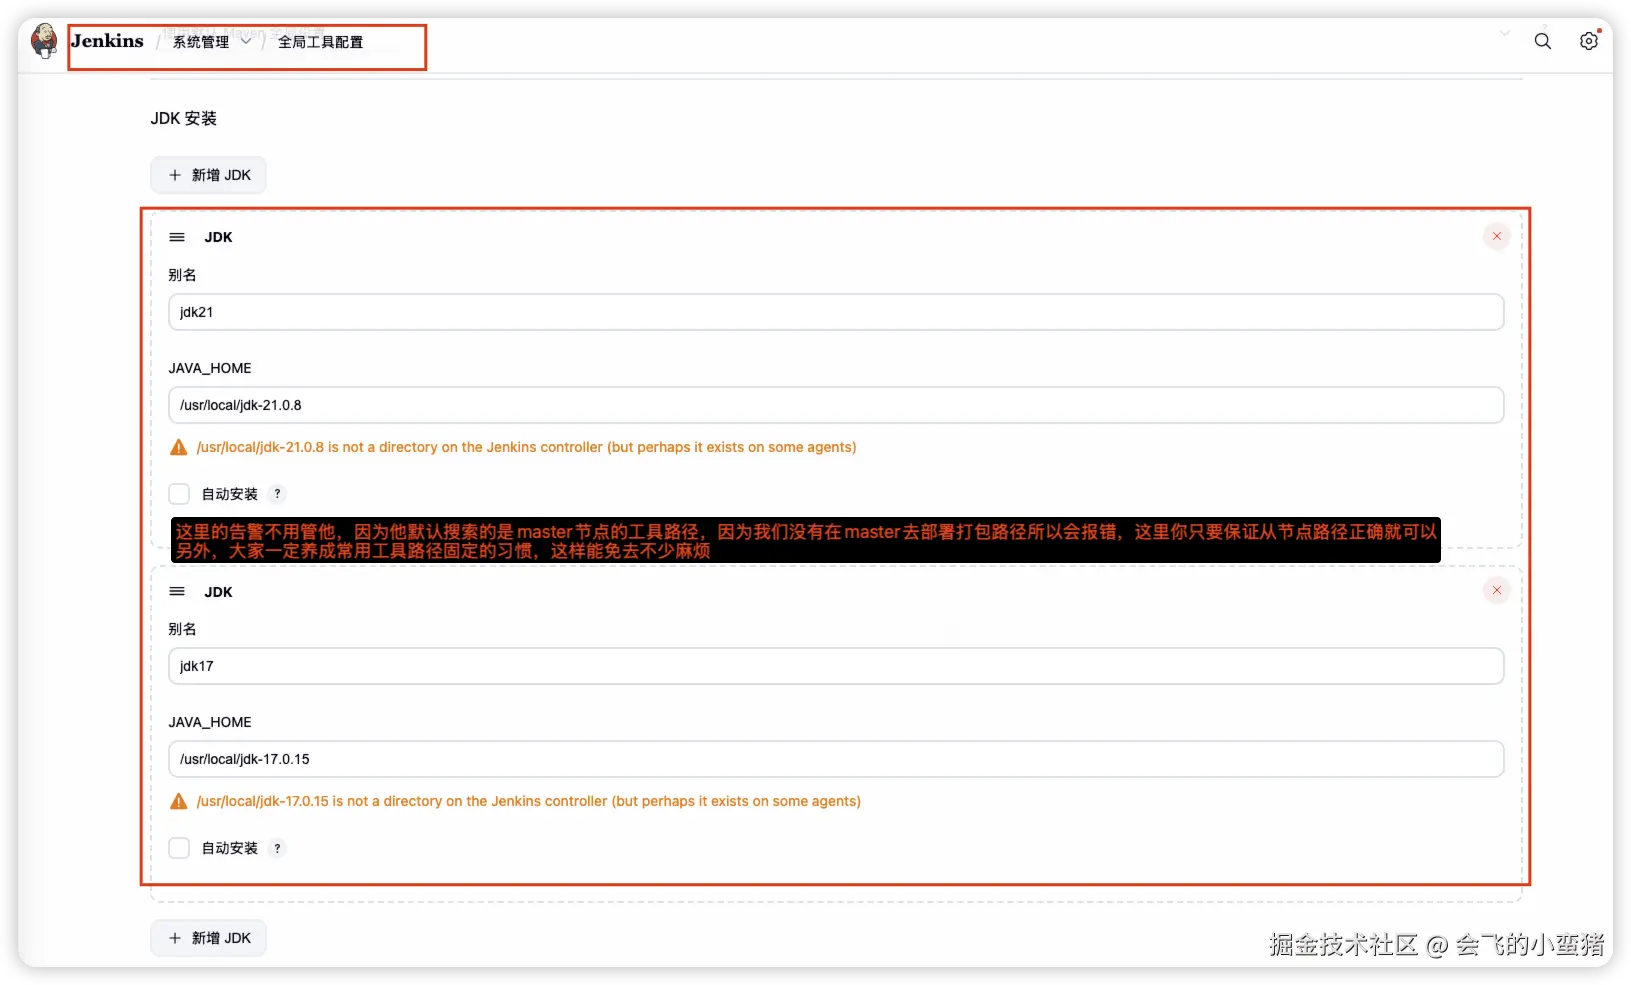Click the jdk-21.0.8 not a directory warning text
This screenshot has height=985, width=1631.
tap(526, 447)
